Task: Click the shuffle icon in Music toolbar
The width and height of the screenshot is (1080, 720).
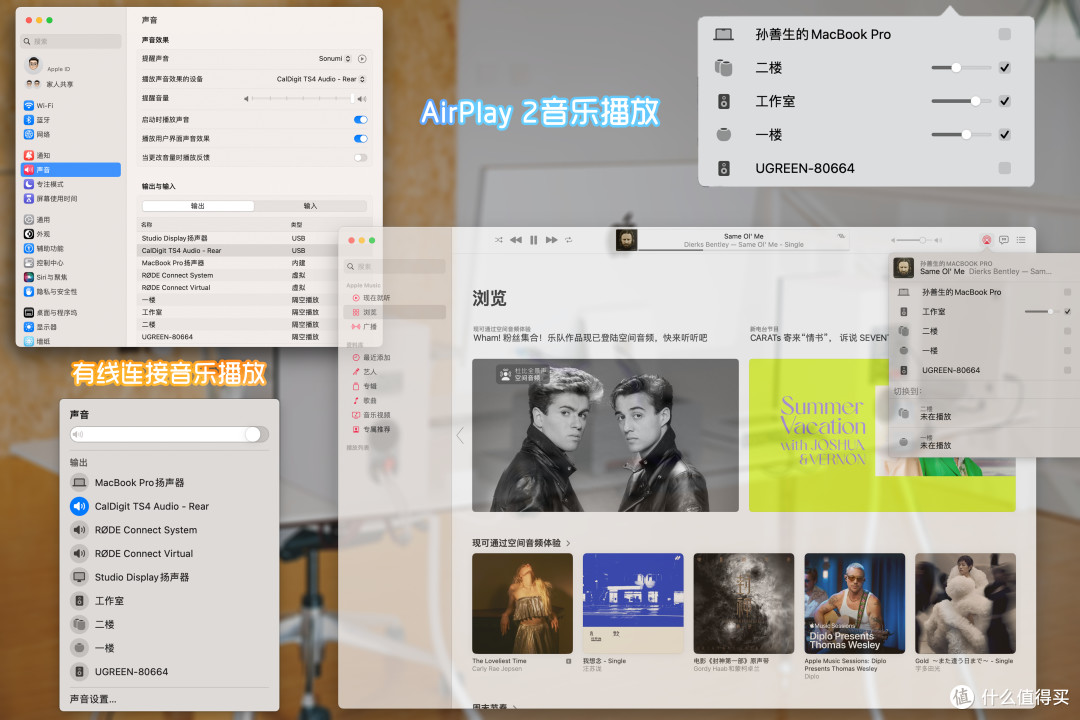Action: [x=498, y=240]
